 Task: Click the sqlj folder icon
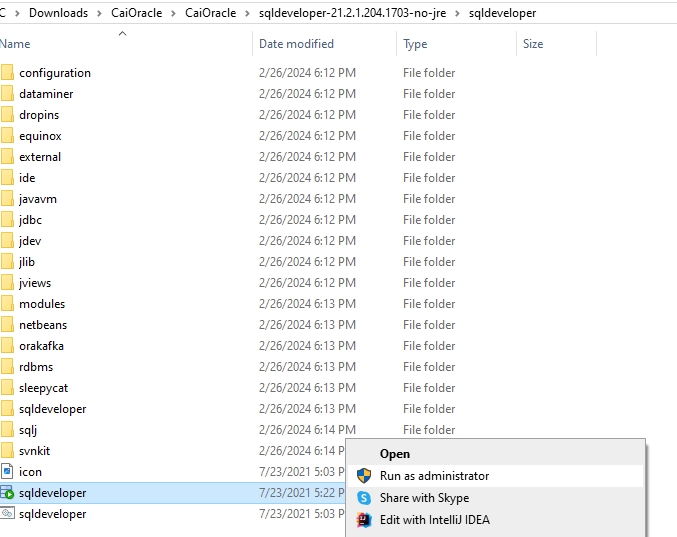7,430
